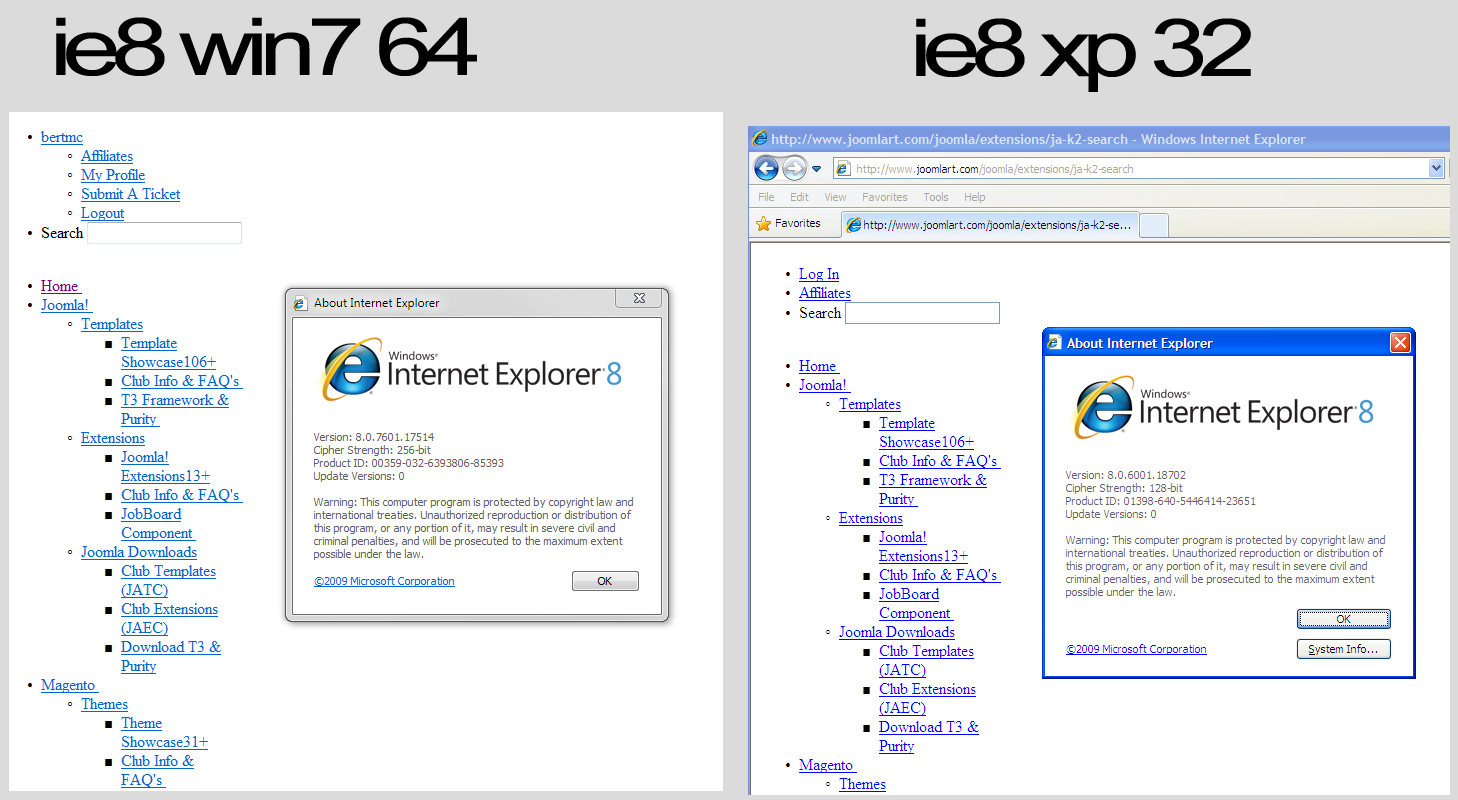Click inside the Search input field
The image size is (1458, 800).
[x=164, y=232]
